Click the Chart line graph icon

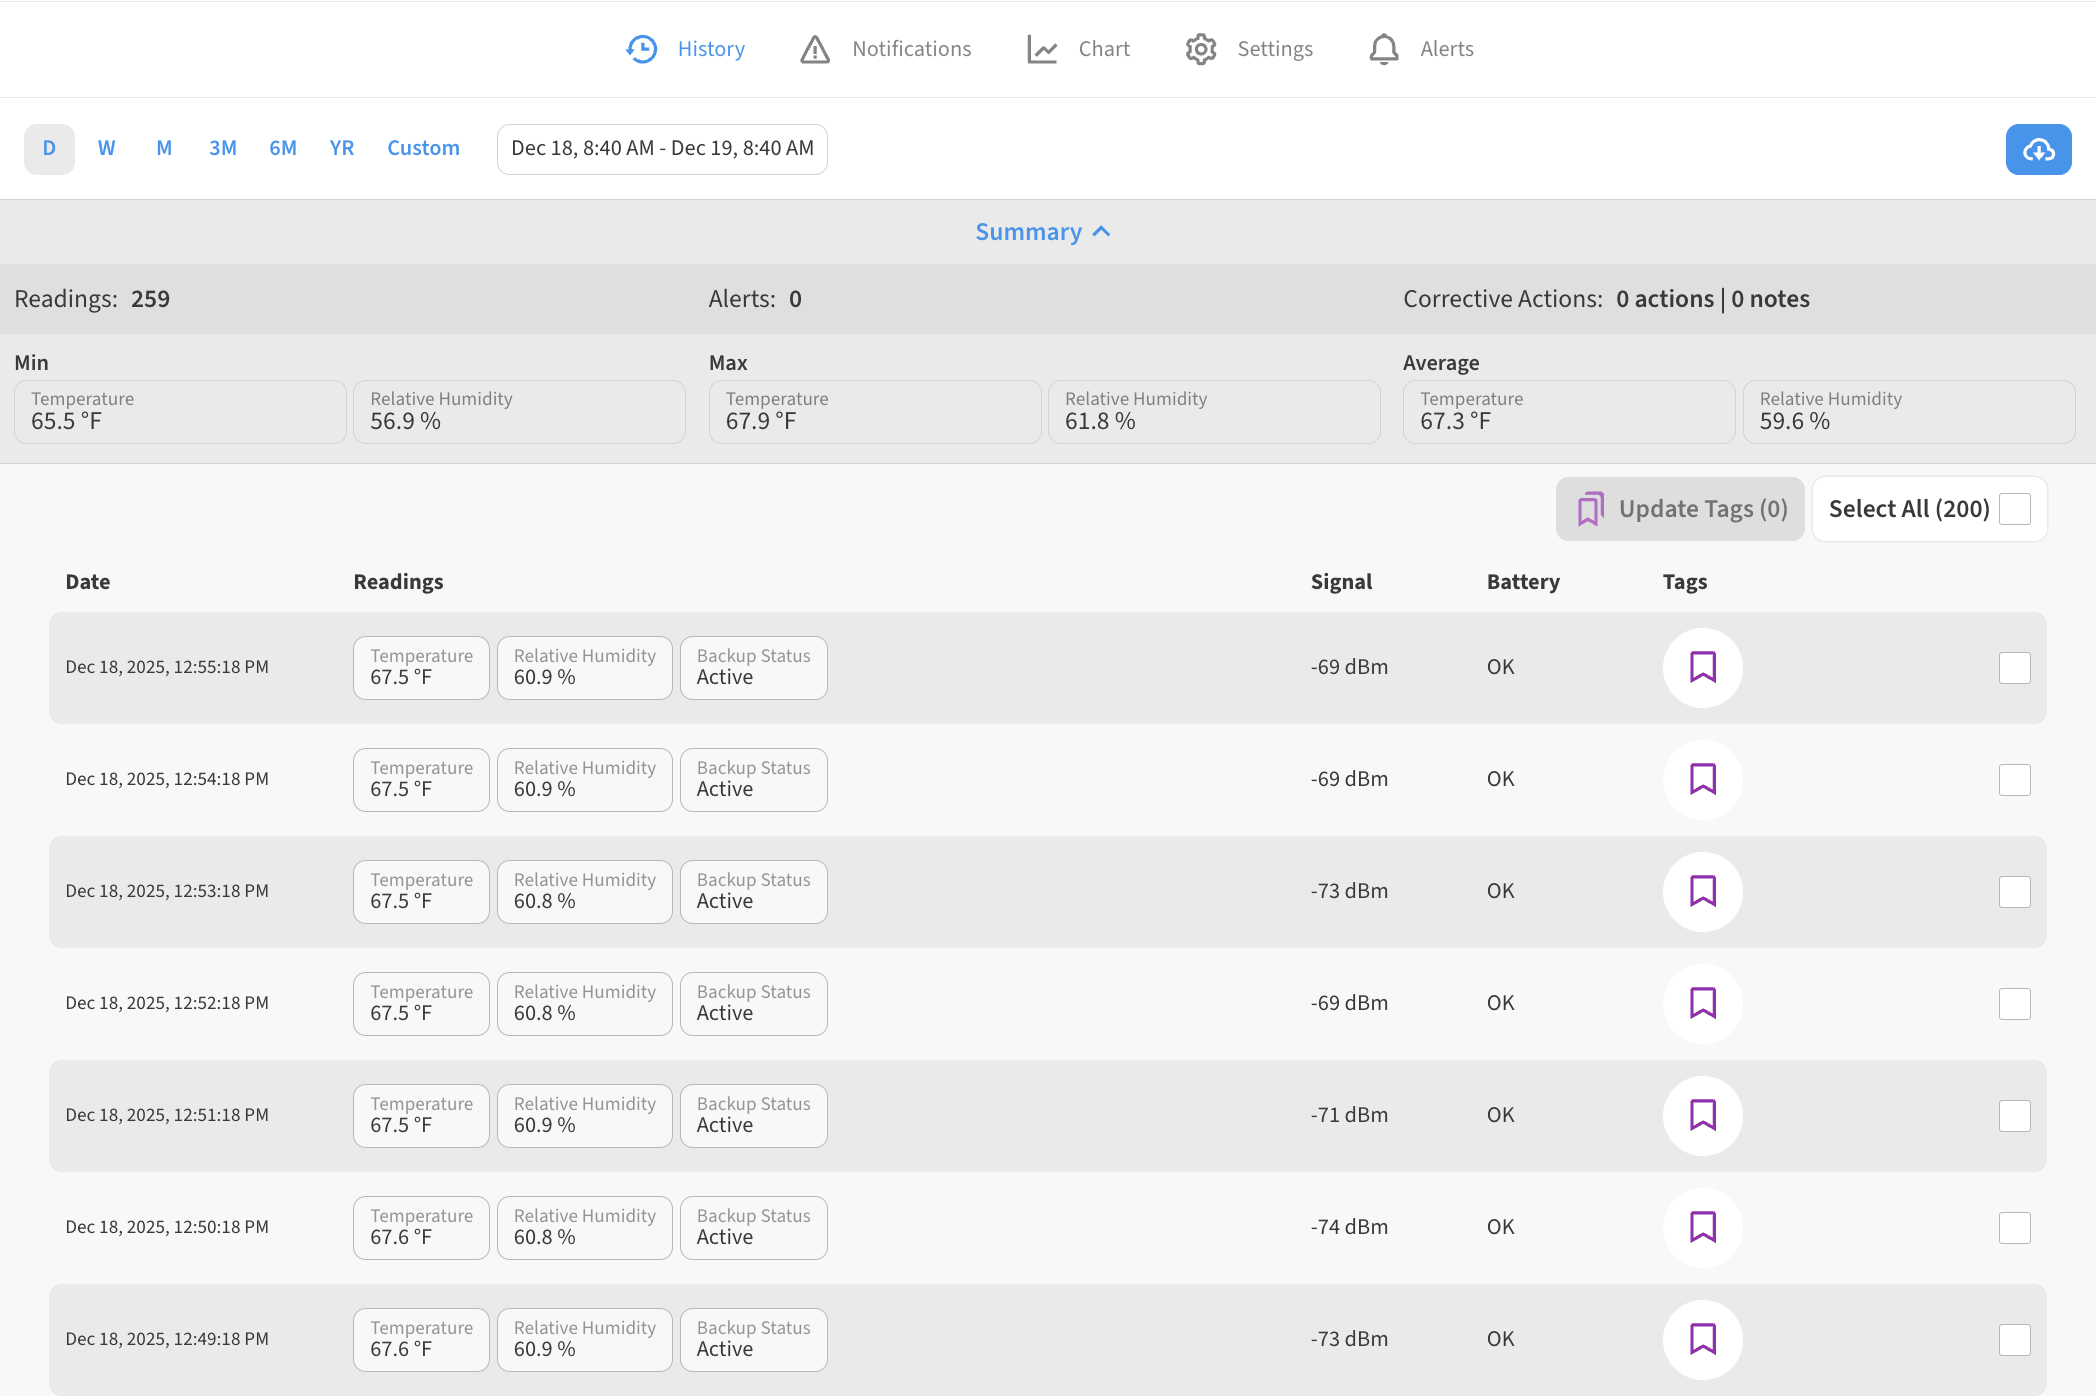click(x=1042, y=49)
